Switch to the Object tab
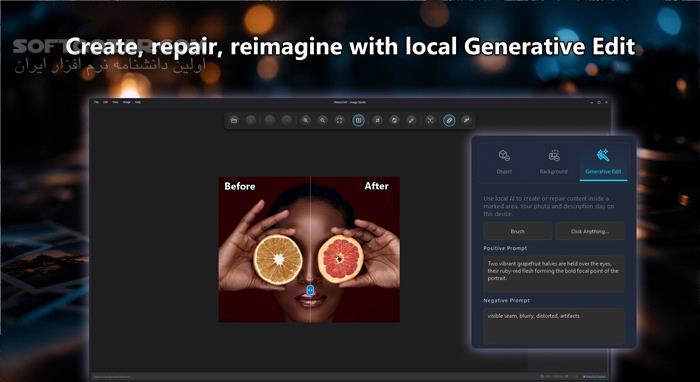 (504, 162)
